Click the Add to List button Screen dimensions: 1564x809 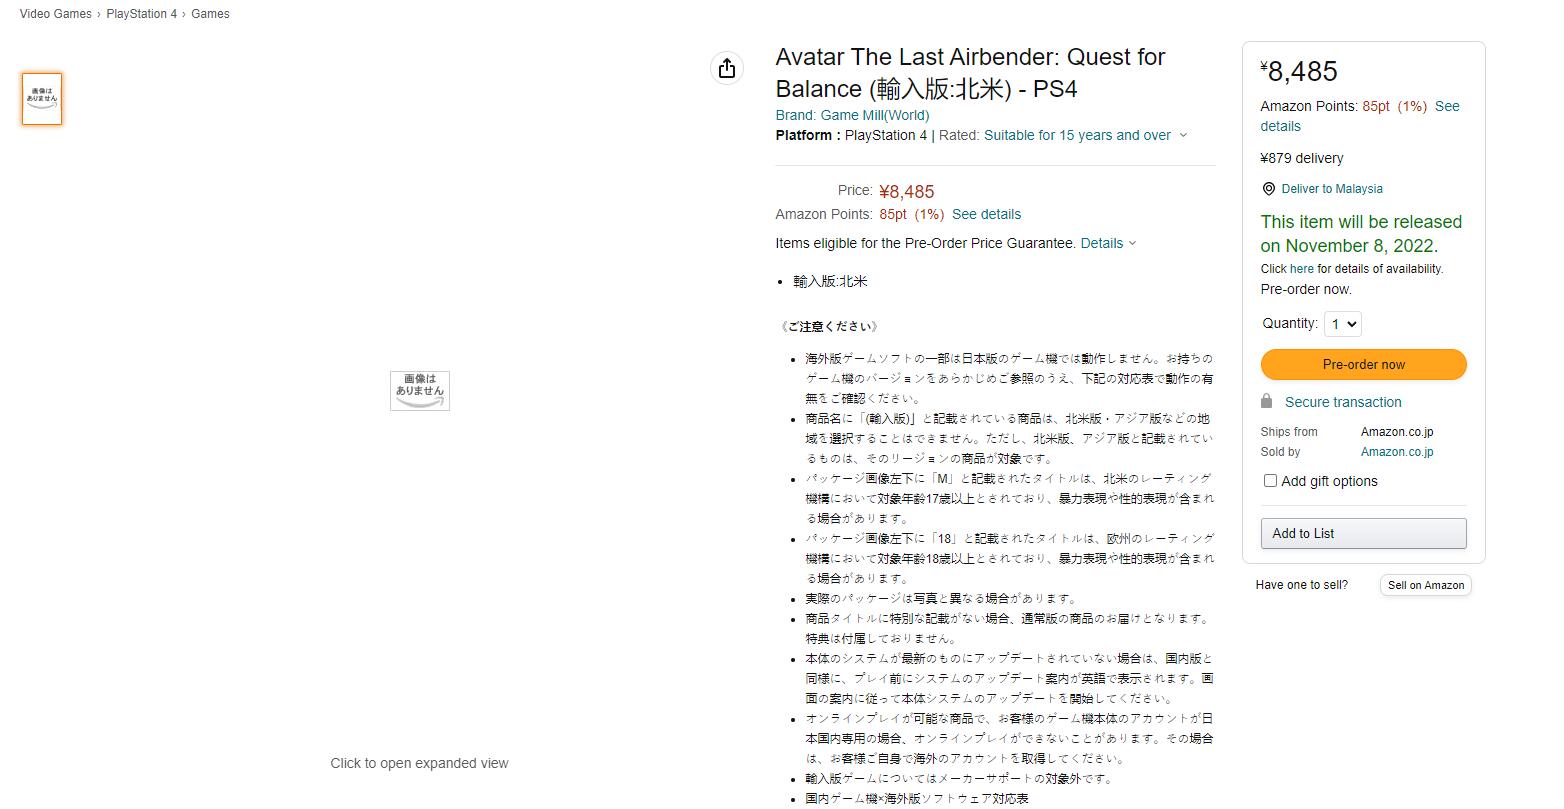coord(1363,533)
